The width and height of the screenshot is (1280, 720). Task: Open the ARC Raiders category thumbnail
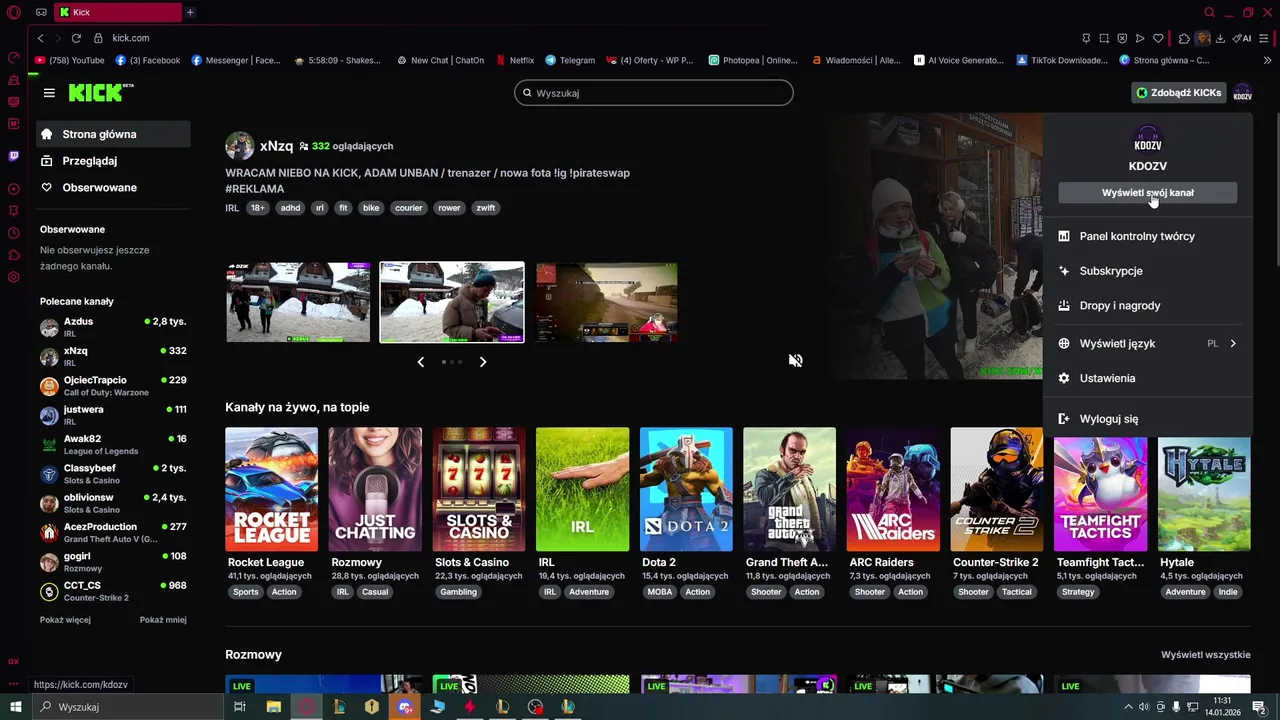tap(893, 489)
